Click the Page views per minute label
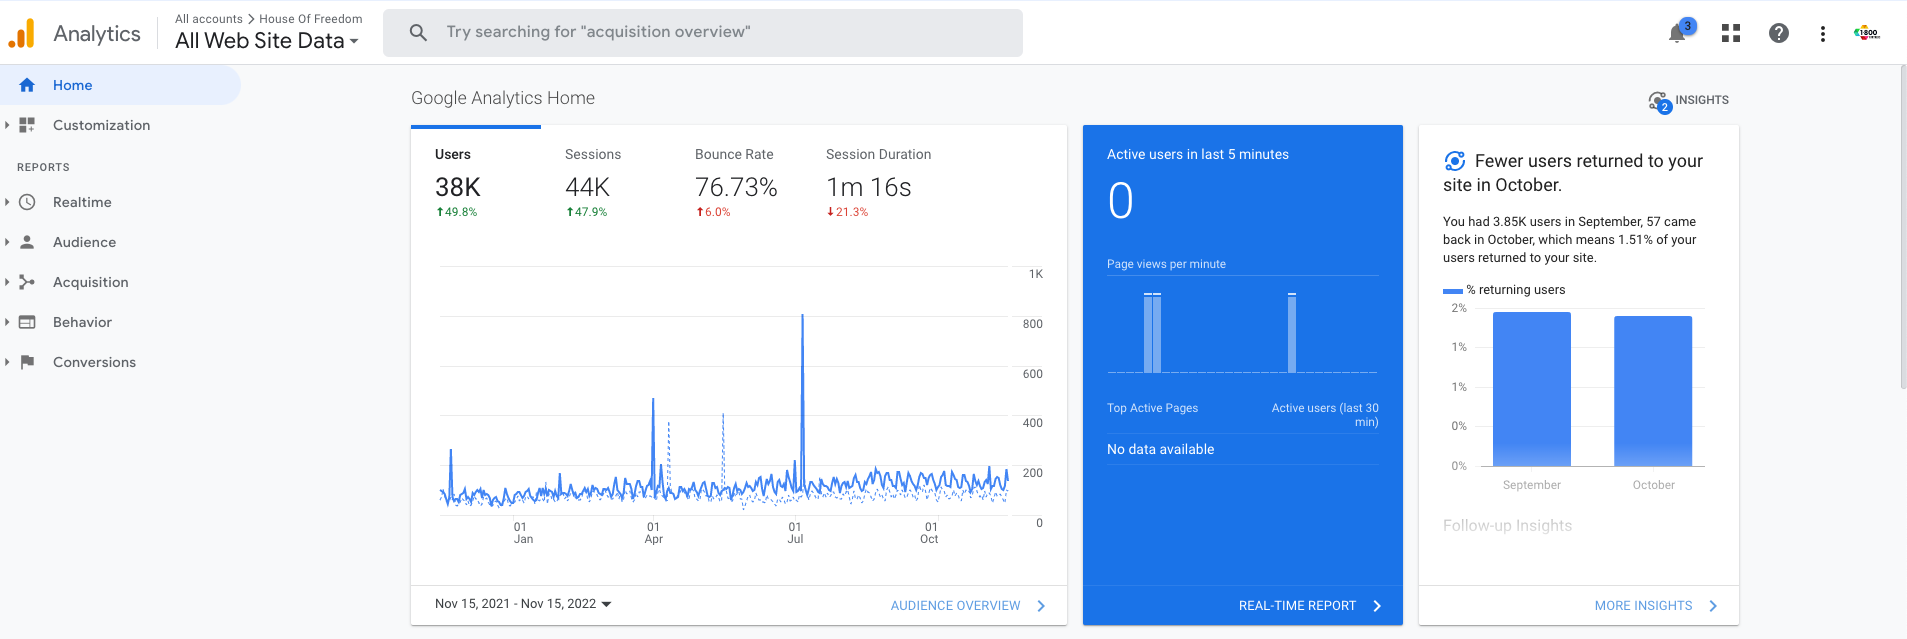This screenshot has height=639, width=1907. coord(1166,264)
